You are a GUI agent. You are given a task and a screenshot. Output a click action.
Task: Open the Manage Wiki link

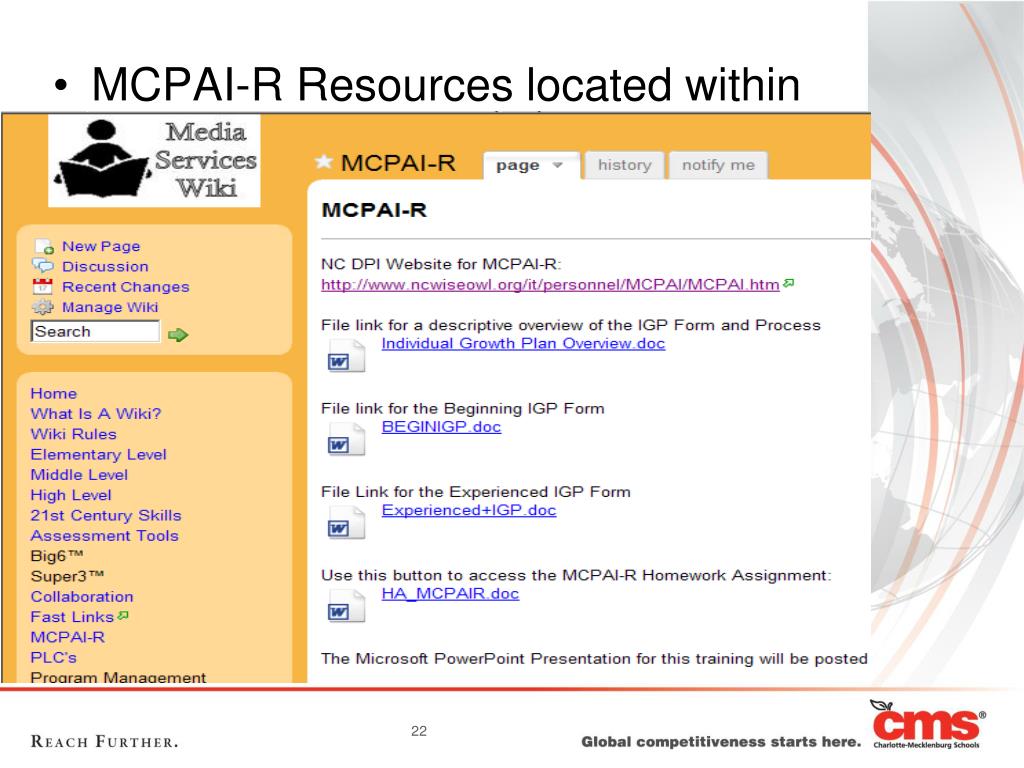pos(110,307)
